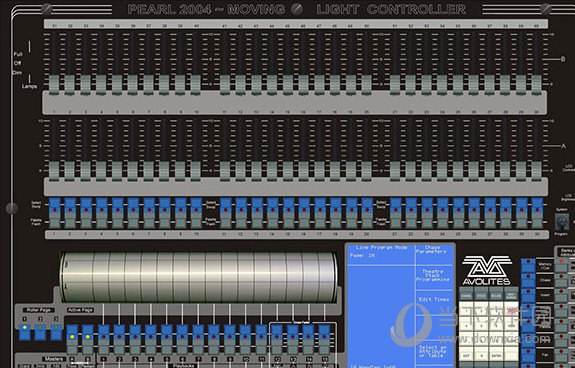The width and height of the screenshot is (575, 368).
Task: Grab bank A fader above Swap button 20
Action: 367,171
